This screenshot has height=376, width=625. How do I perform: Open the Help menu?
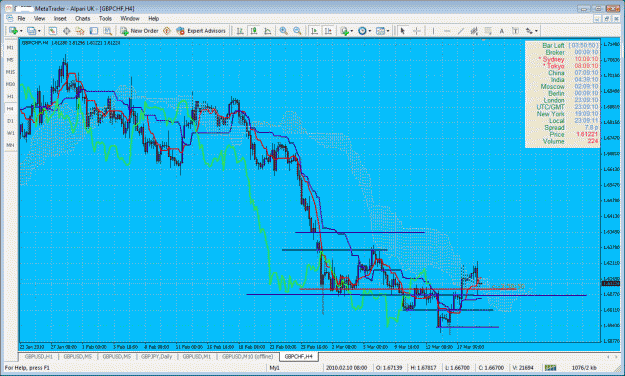153,18
